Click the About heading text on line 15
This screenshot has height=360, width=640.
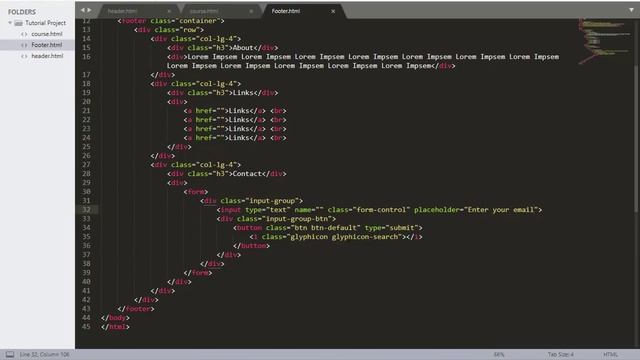pos(243,48)
